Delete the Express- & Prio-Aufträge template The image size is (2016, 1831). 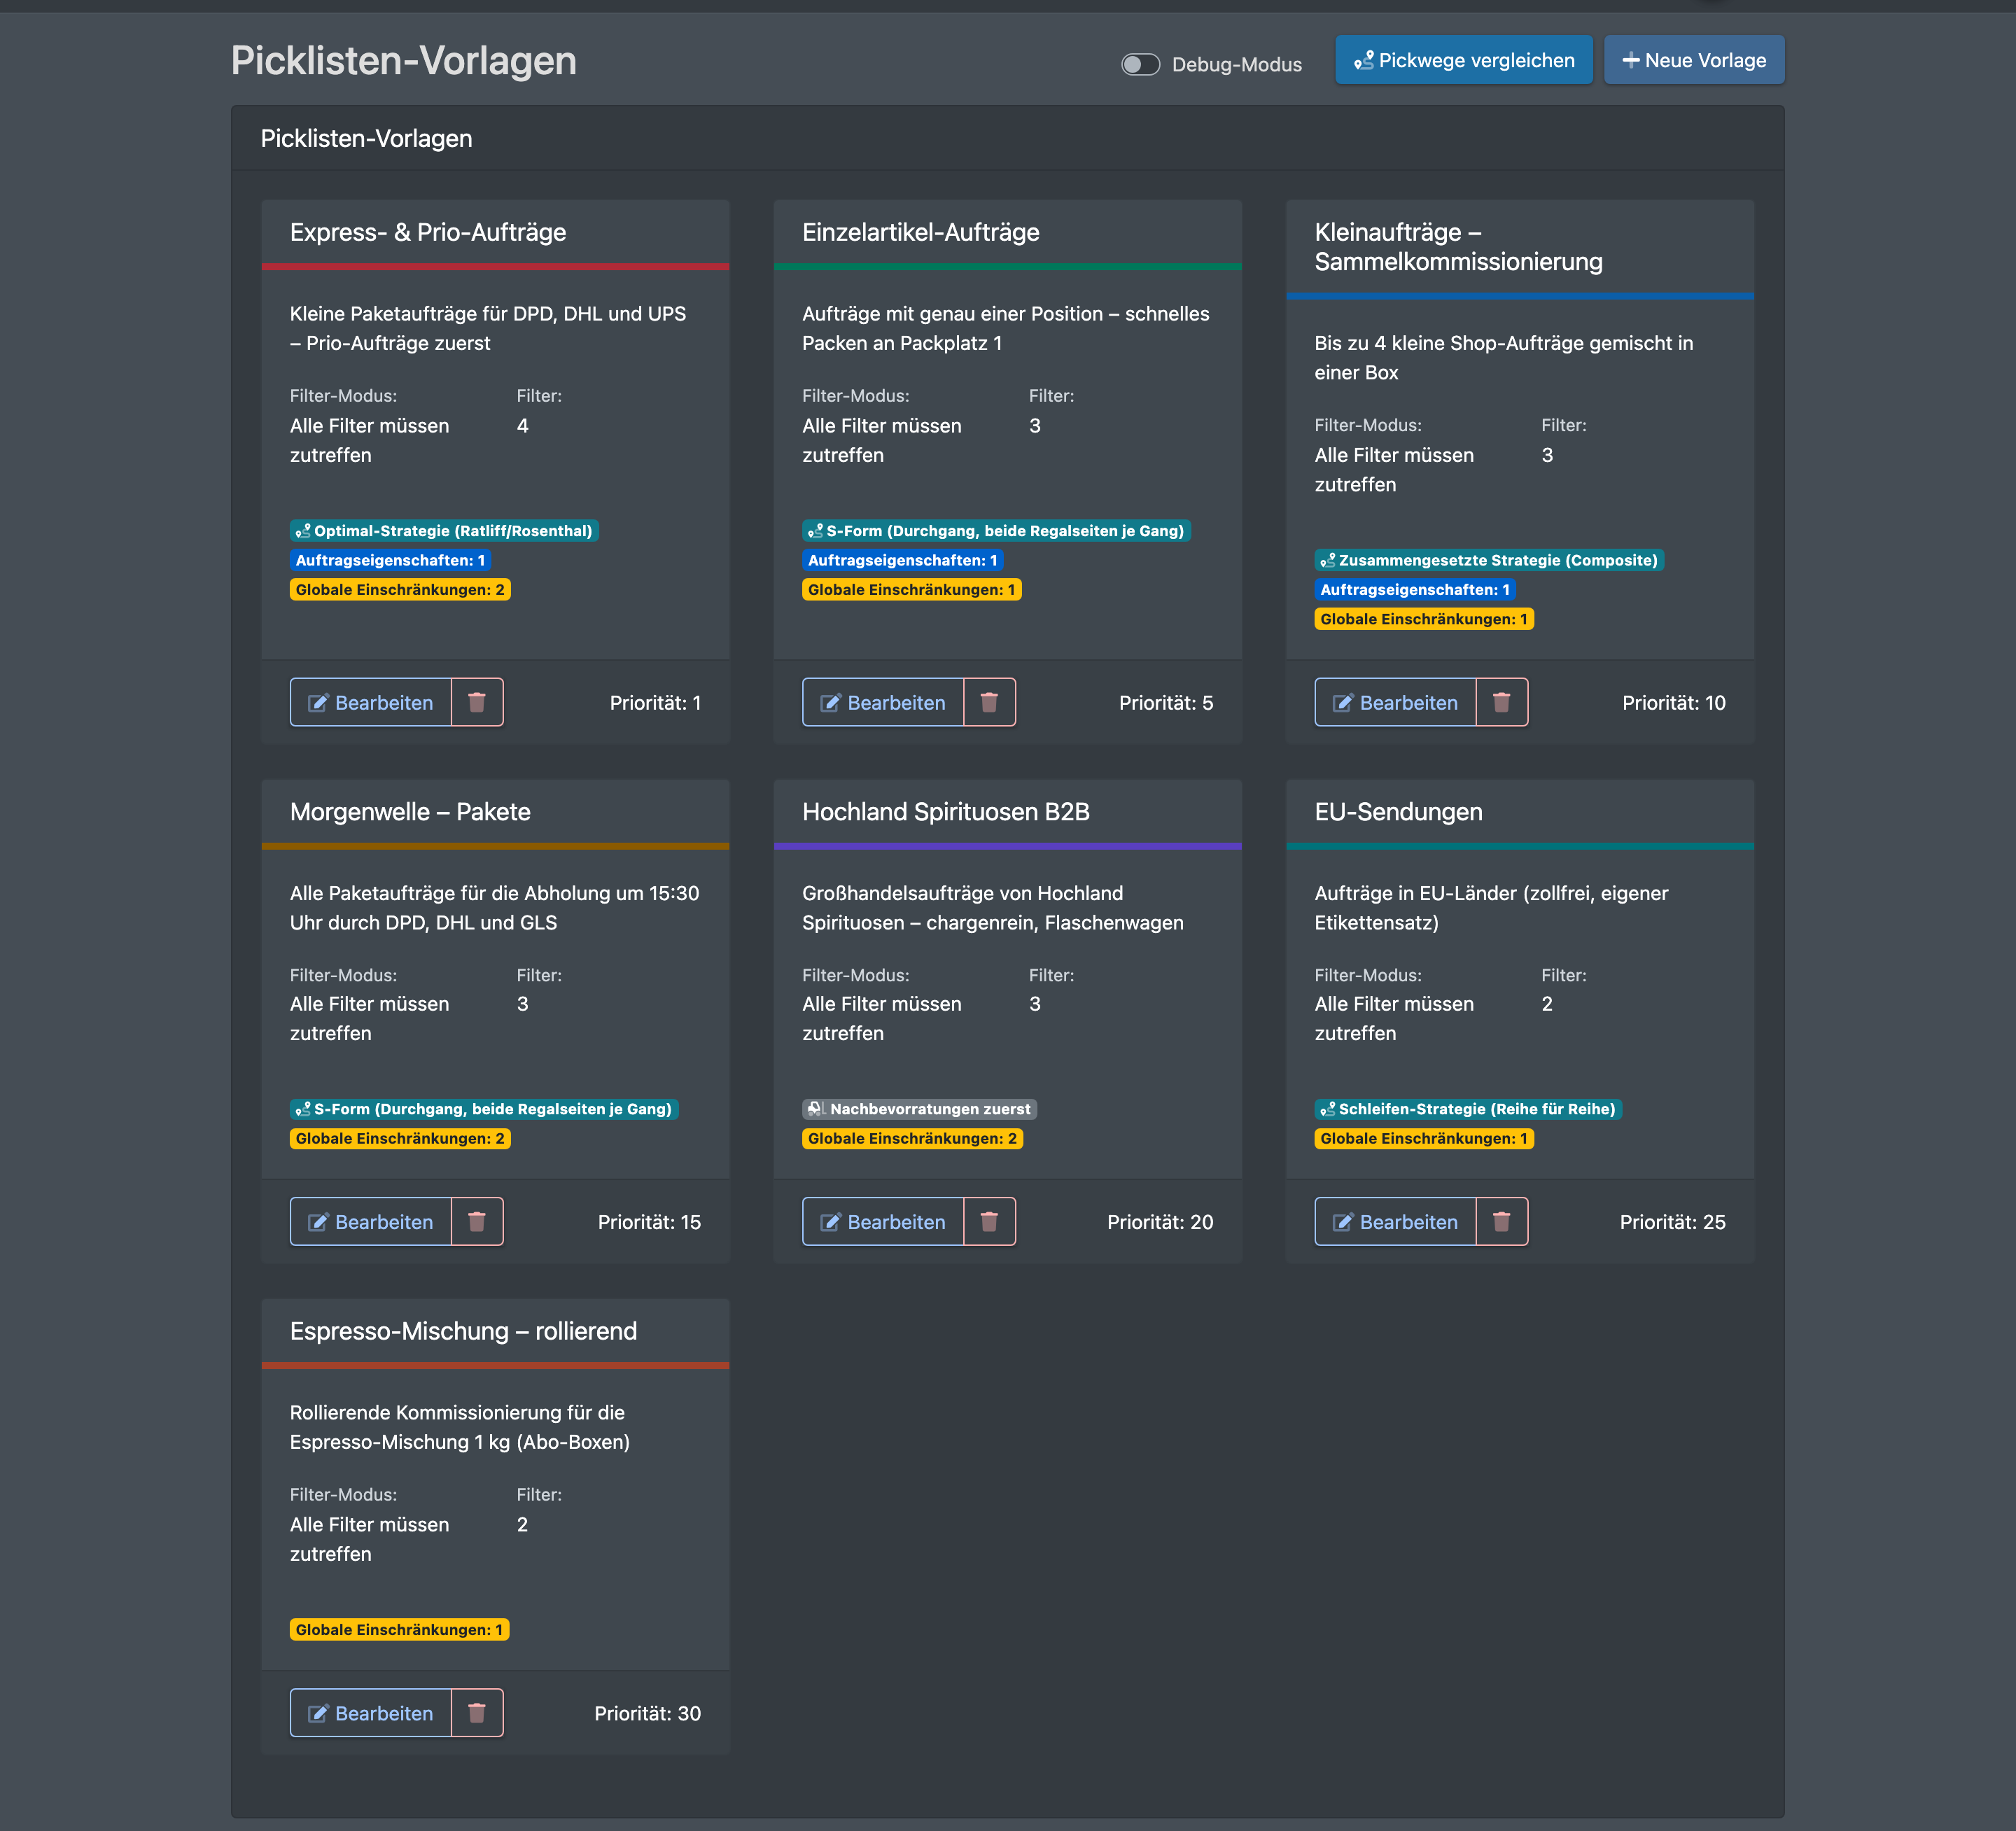(x=477, y=702)
